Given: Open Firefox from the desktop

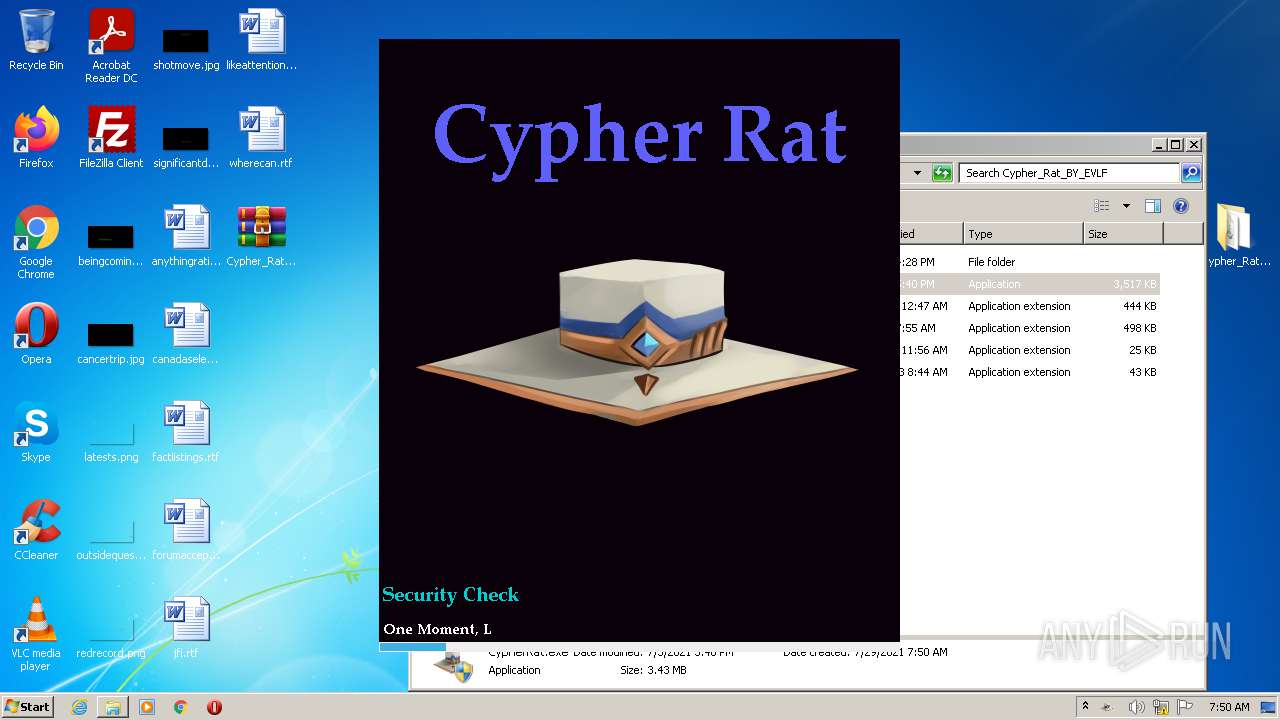Looking at the screenshot, I should tap(36, 138).
